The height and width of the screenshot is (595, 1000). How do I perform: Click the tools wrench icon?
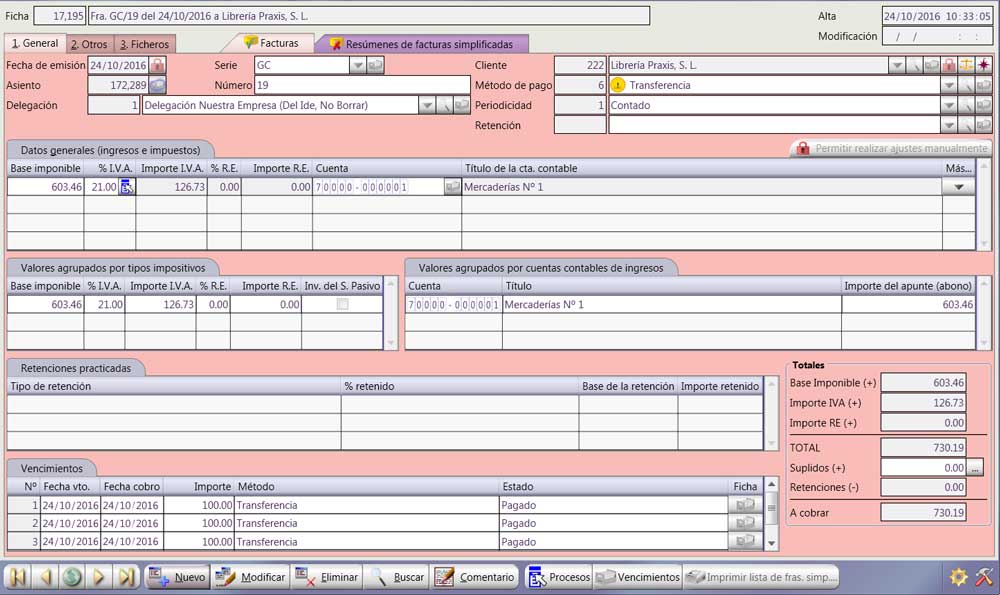(x=983, y=577)
